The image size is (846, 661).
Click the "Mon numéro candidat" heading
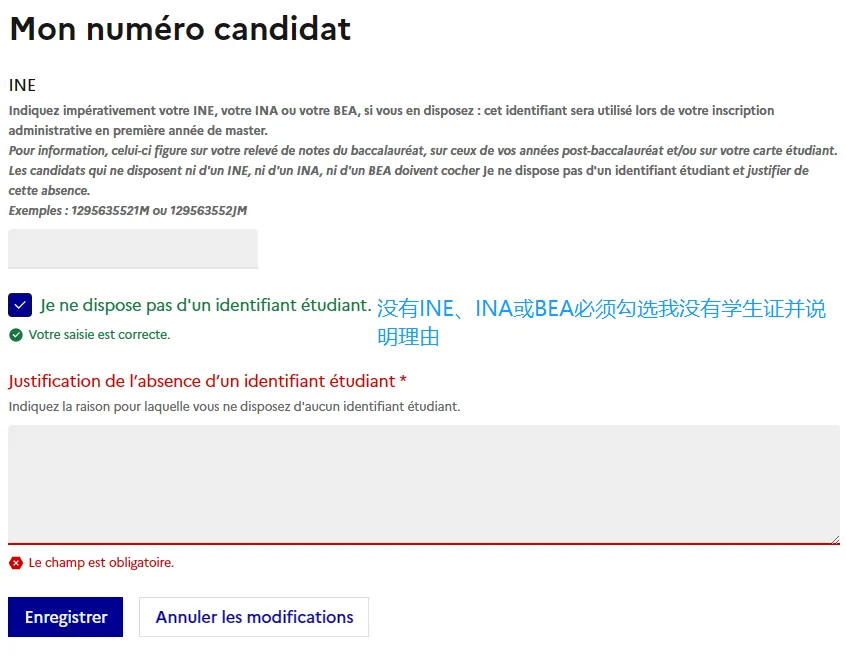tap(180, 29)
